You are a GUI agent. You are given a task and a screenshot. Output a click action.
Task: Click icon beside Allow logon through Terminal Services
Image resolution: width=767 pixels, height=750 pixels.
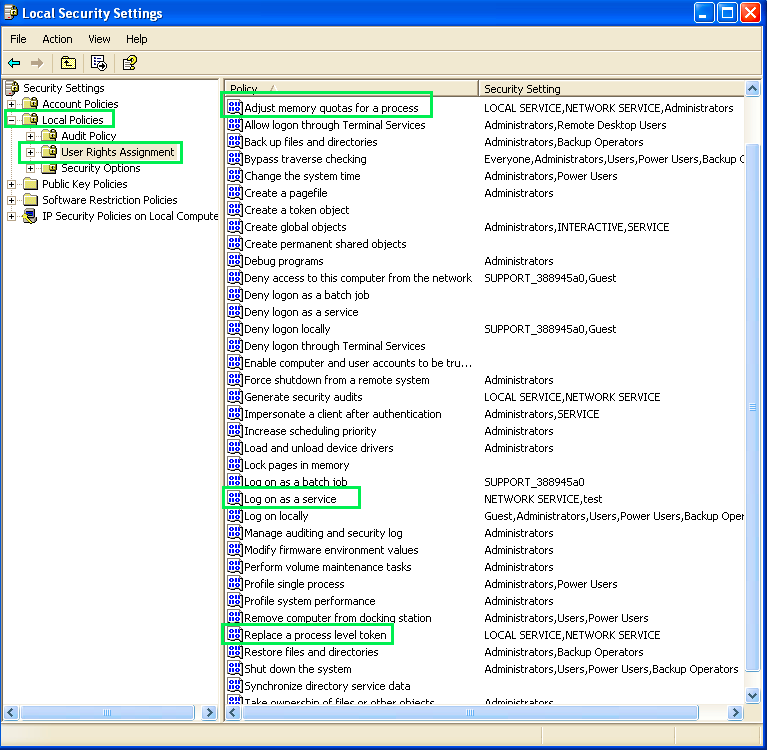(235, 125)
